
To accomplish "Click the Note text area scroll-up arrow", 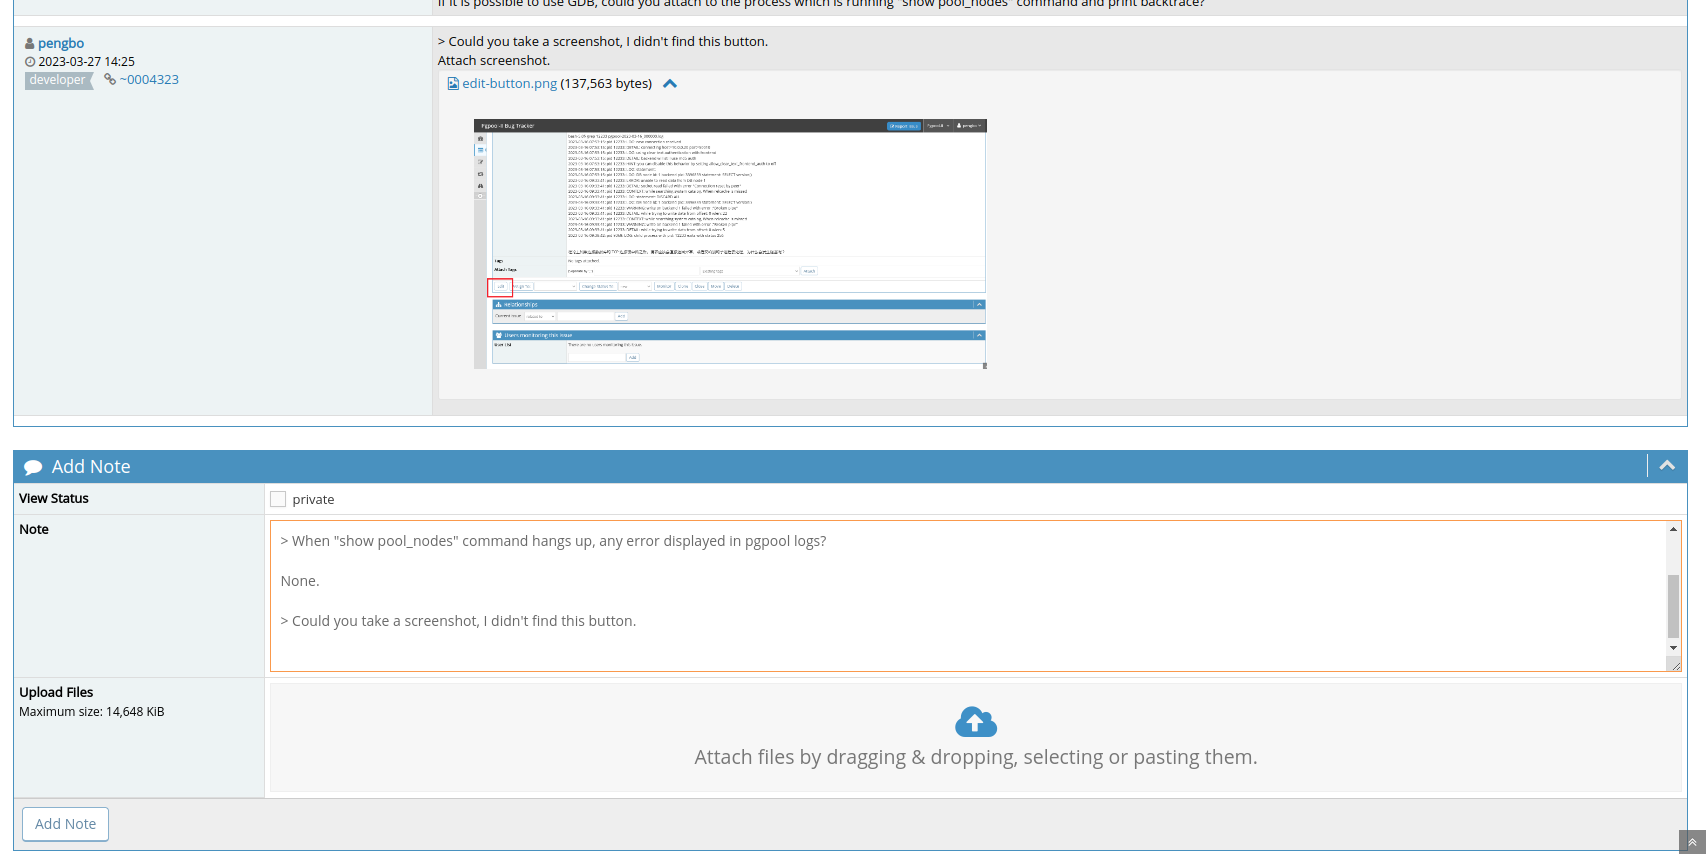I will pos(1673,529).
